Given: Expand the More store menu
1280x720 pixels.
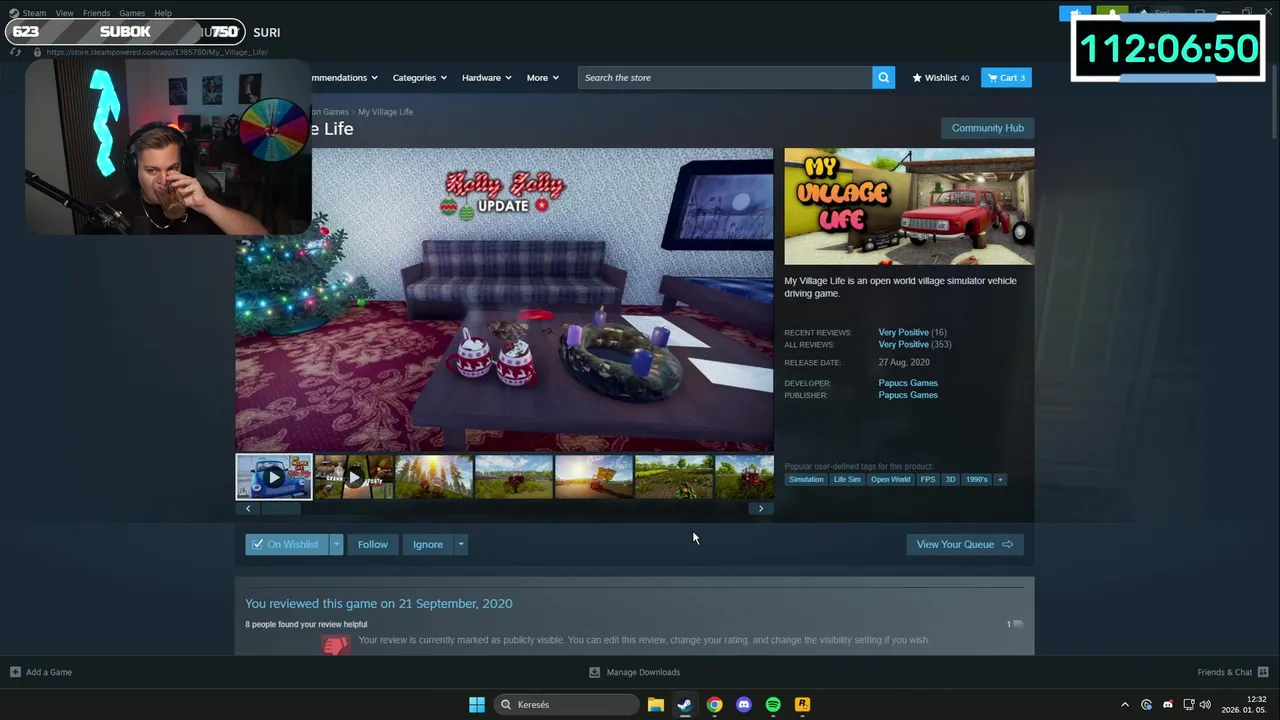Looking at the screenshot, I should [543, 77].
